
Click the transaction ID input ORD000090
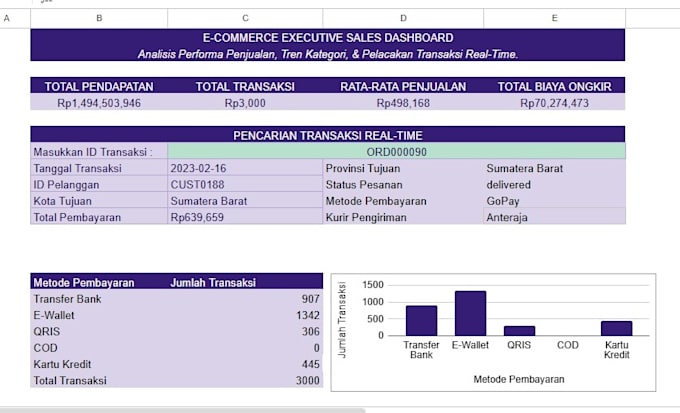pos(396,152)
